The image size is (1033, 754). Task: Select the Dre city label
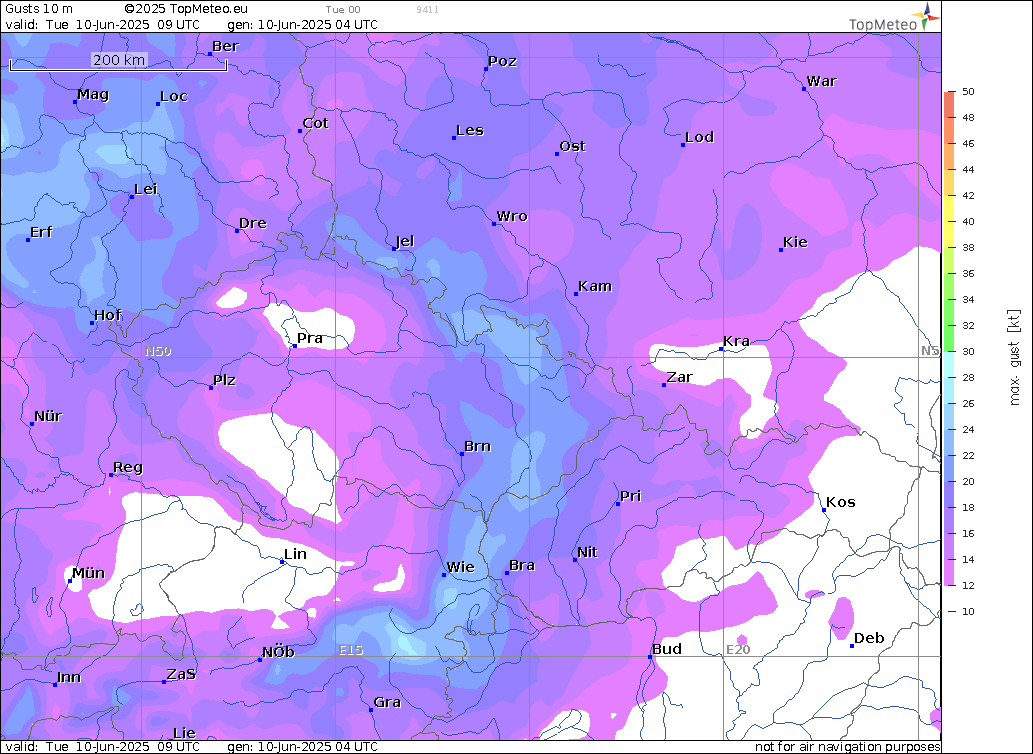[253, 223]
